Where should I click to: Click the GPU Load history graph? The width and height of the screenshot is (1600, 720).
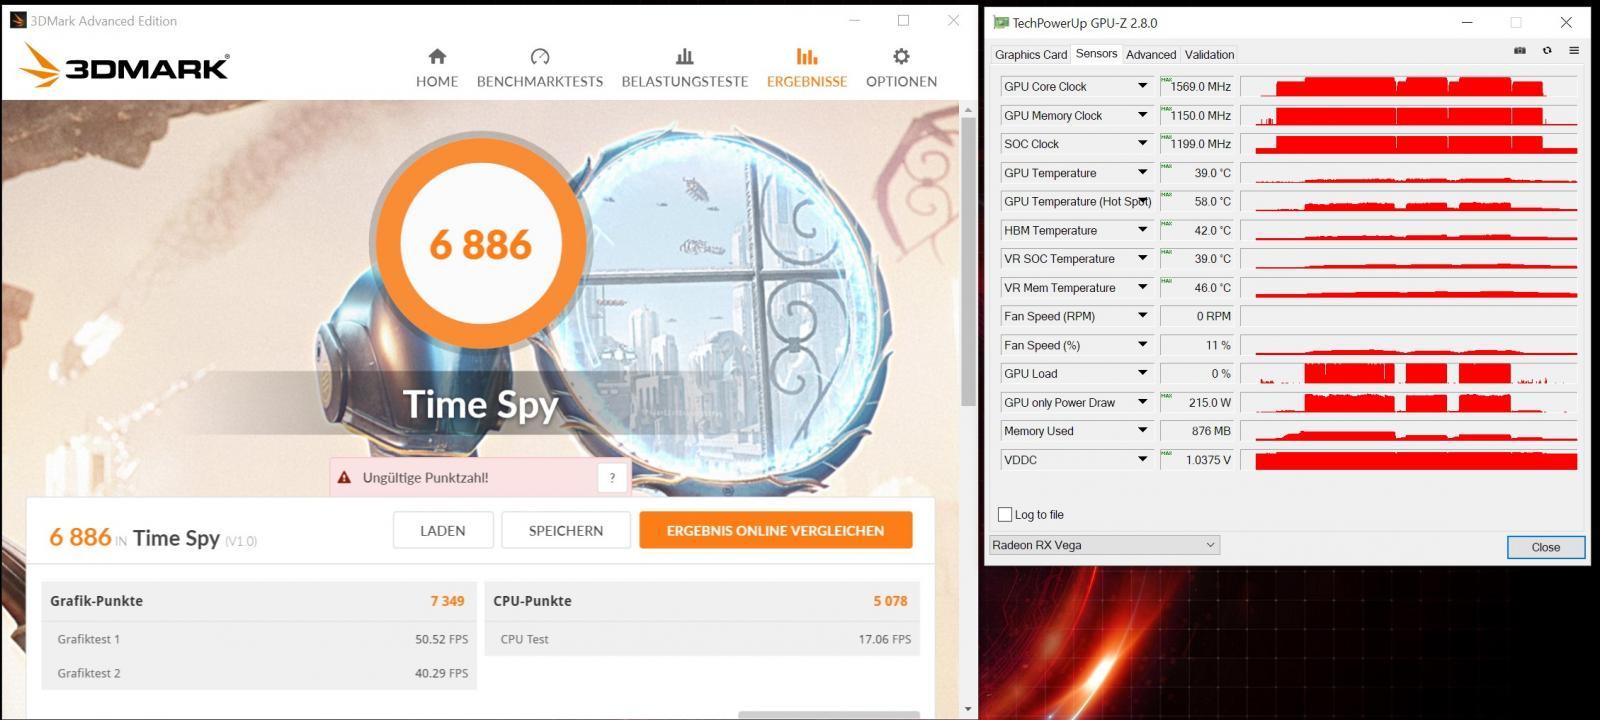click(x=1409, y=374)
